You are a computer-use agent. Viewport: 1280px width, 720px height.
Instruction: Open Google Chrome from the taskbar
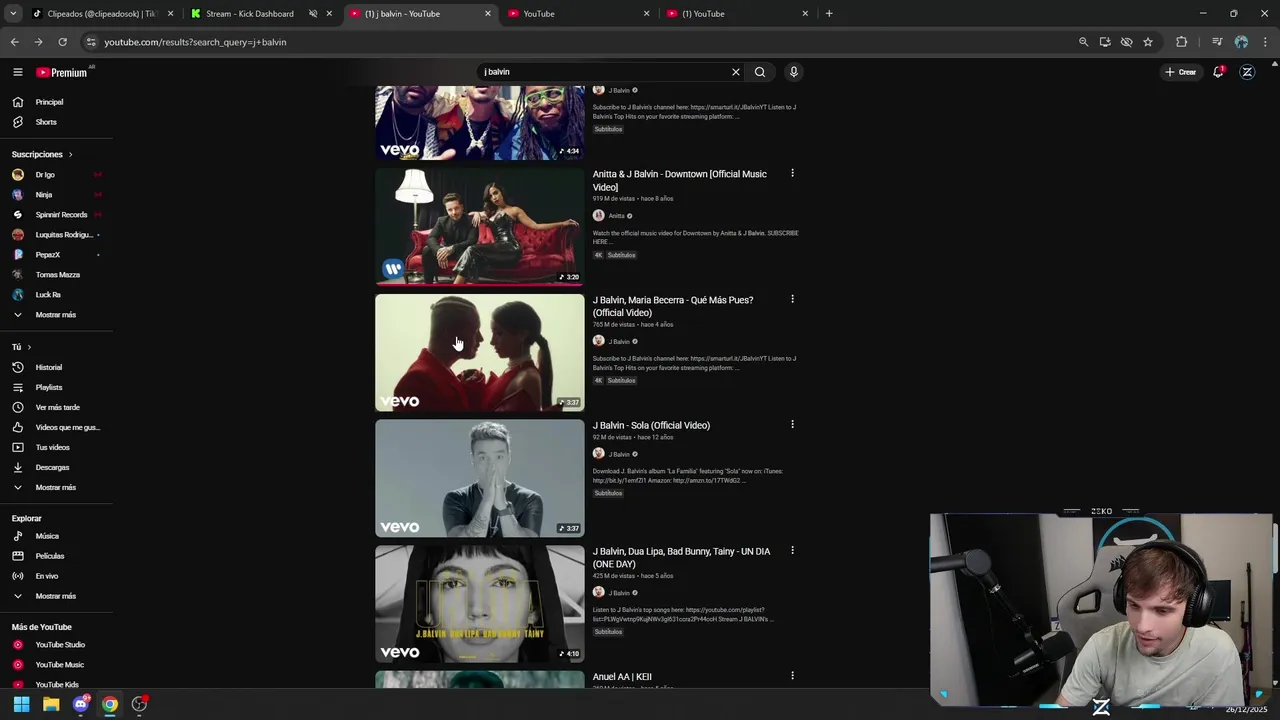pos(110,704)
